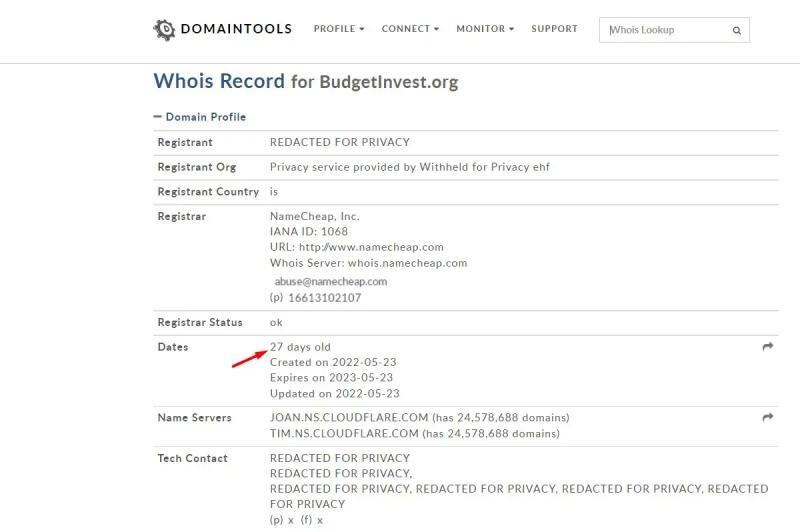Click the DomainTools gear logo
The image size is (800, 532).
164,30
